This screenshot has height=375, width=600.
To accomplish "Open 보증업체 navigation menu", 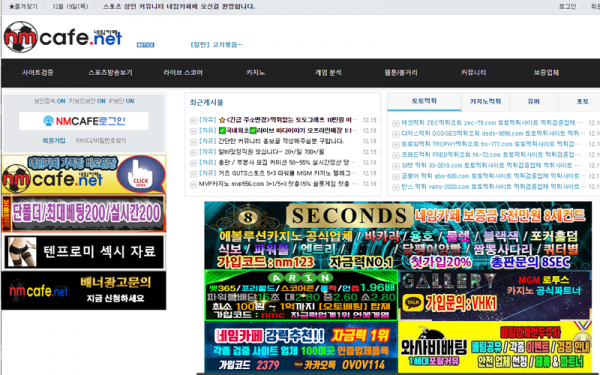I will pyautogui.click(x=546, y=73).
